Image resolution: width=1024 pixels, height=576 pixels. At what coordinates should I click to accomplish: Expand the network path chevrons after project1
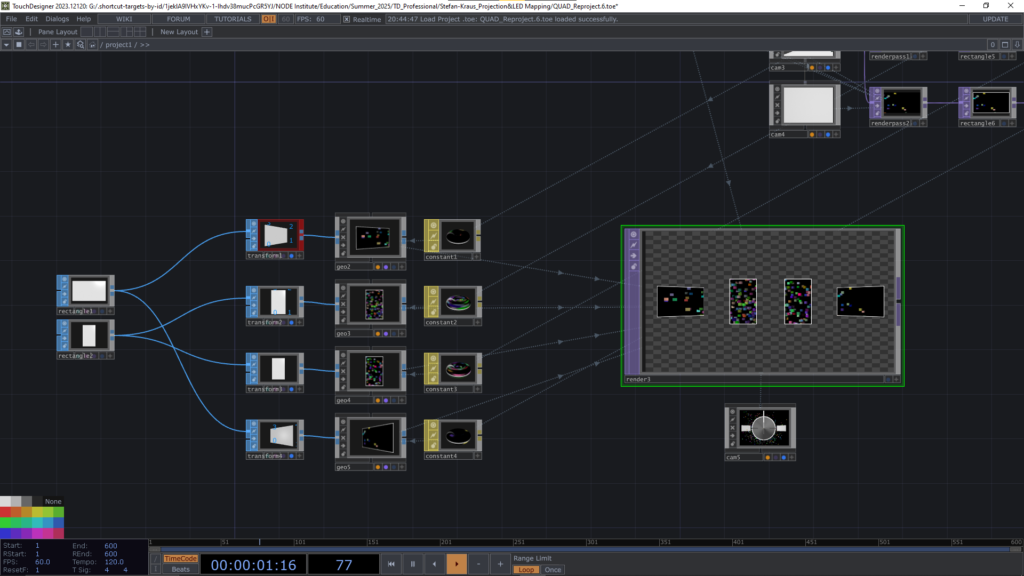click(144, 44)
